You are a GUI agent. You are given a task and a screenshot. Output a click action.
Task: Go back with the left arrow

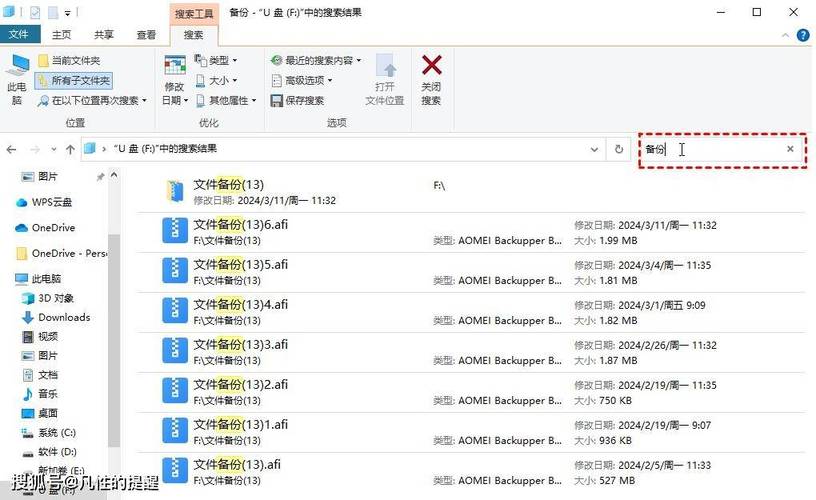[x=11, y=149]
